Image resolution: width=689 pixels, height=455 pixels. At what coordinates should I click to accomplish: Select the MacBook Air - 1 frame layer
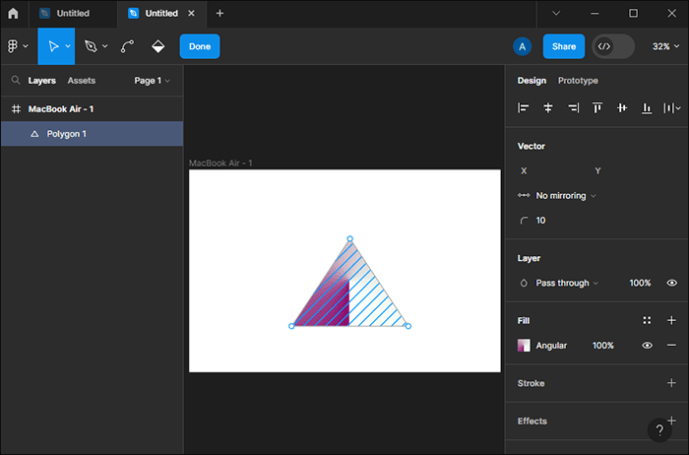pyautogui.click(x=92, y=109)
